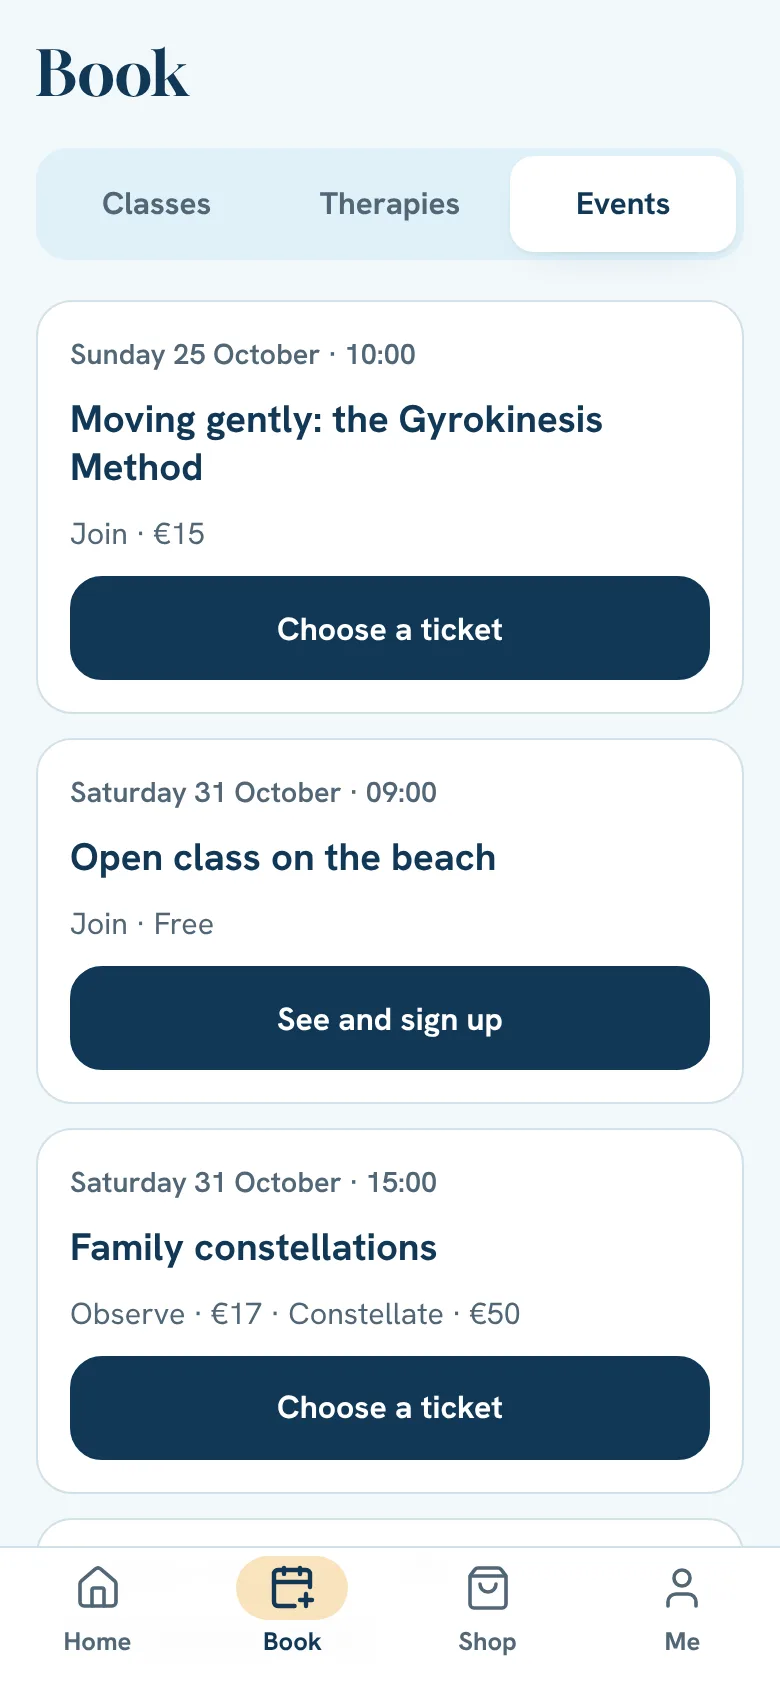Open Moving gently Gyrokinesis event title

[336, 443]
